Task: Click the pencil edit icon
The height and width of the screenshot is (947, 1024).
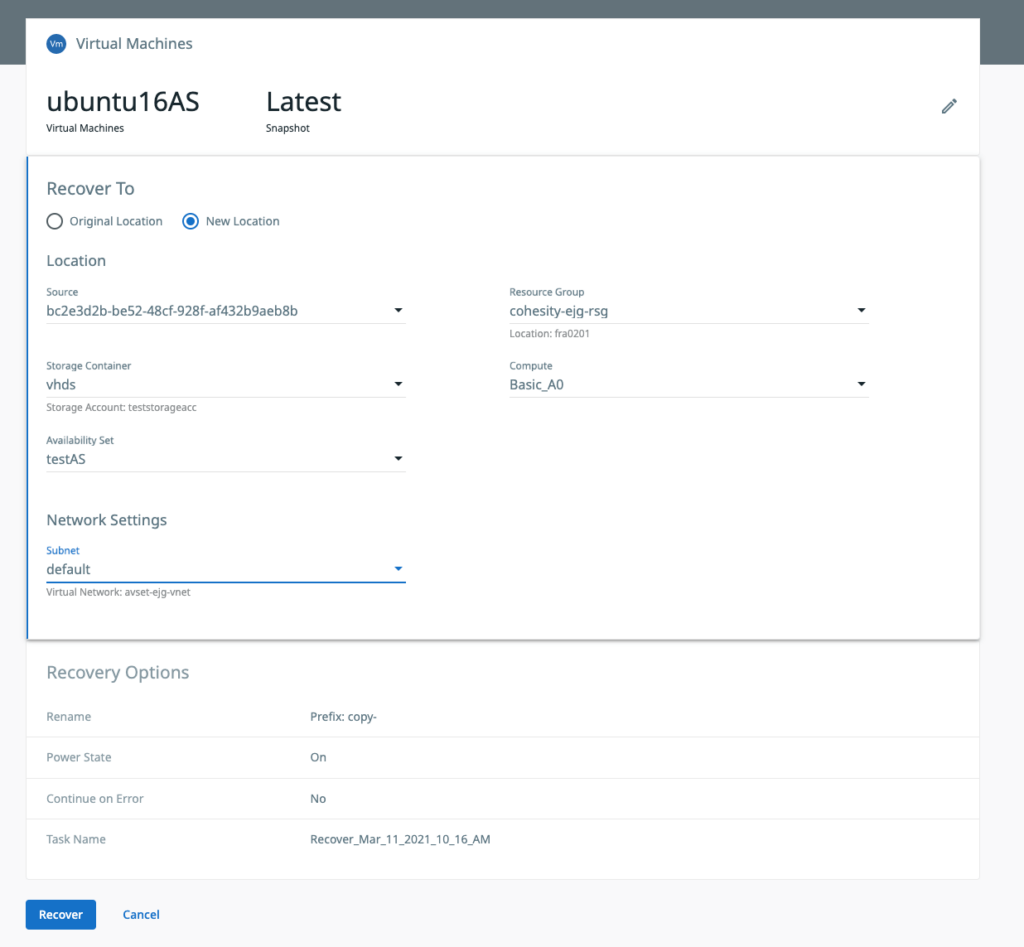Action: click(949, 106)
